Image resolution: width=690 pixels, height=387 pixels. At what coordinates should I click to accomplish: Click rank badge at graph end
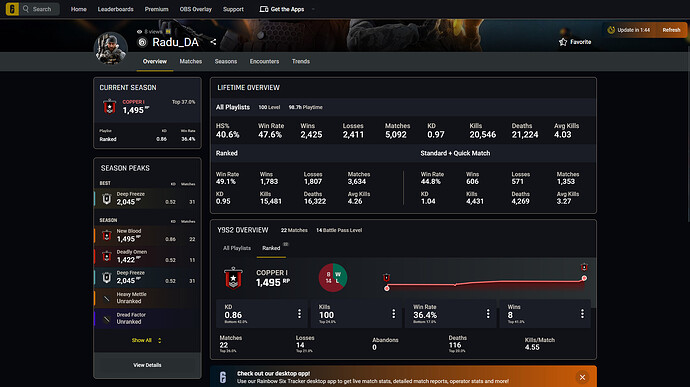[x=584, y=267]
